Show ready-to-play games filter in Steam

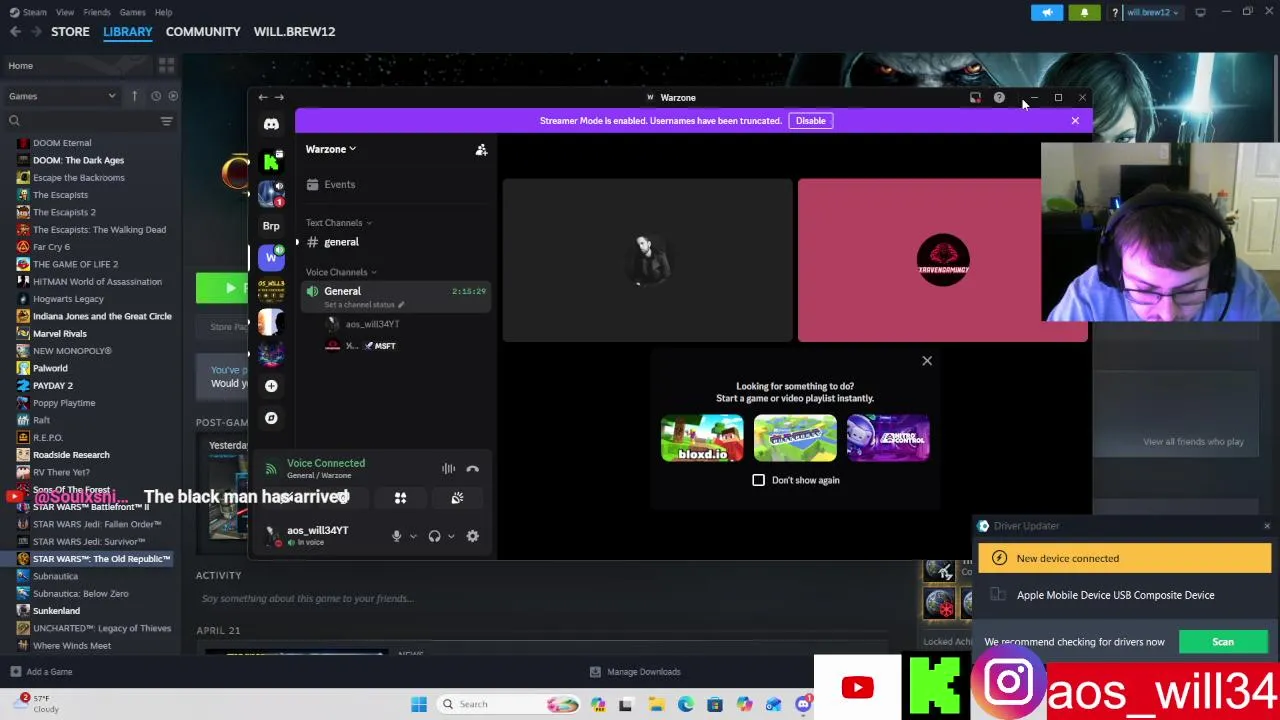click(173, 96)
